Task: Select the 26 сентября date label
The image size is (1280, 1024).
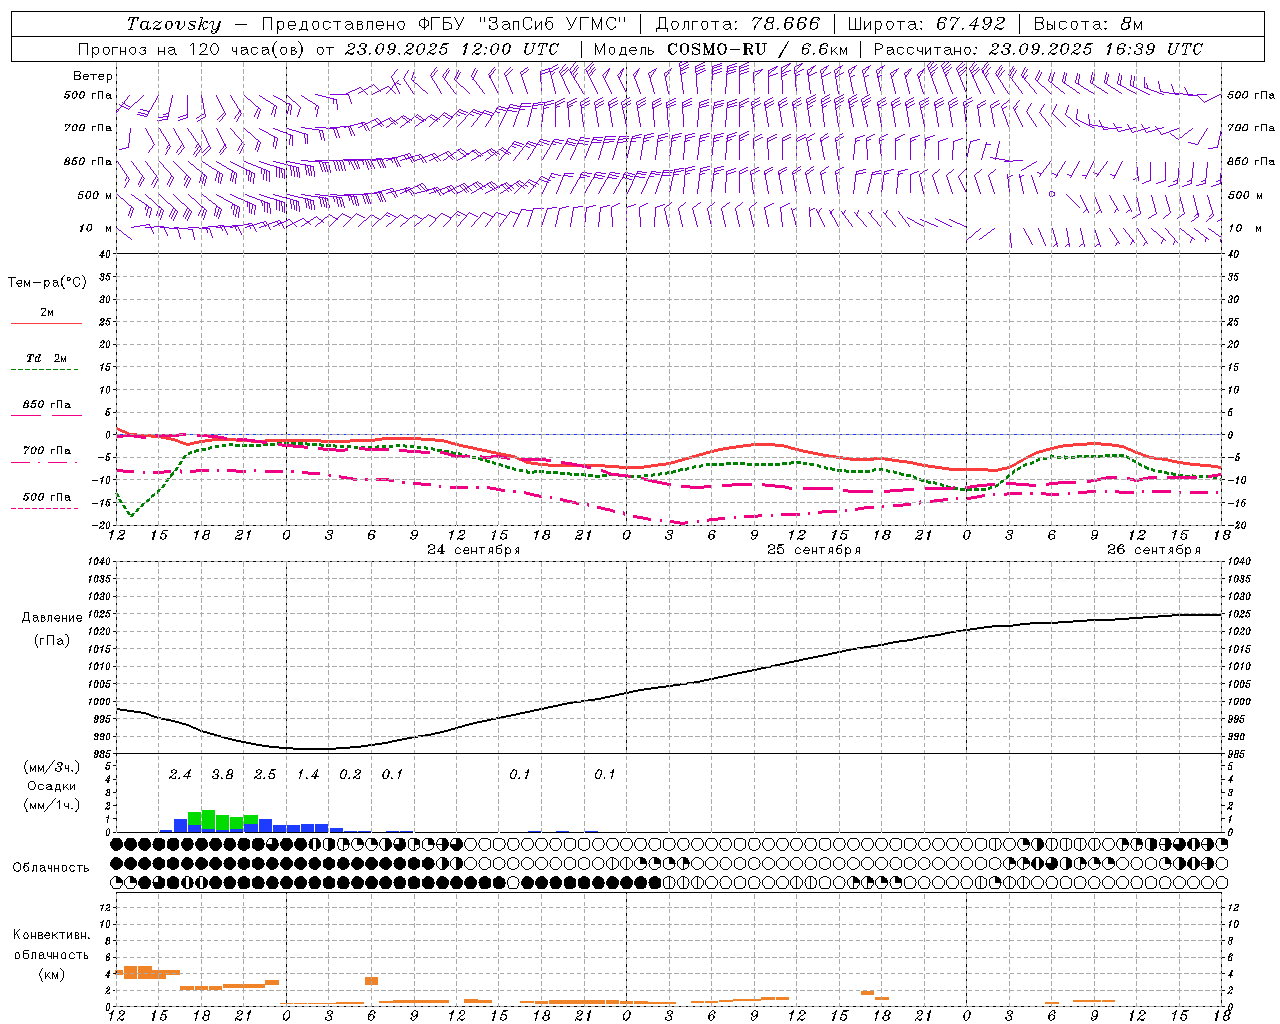Action: click(x=1153, y=550)
